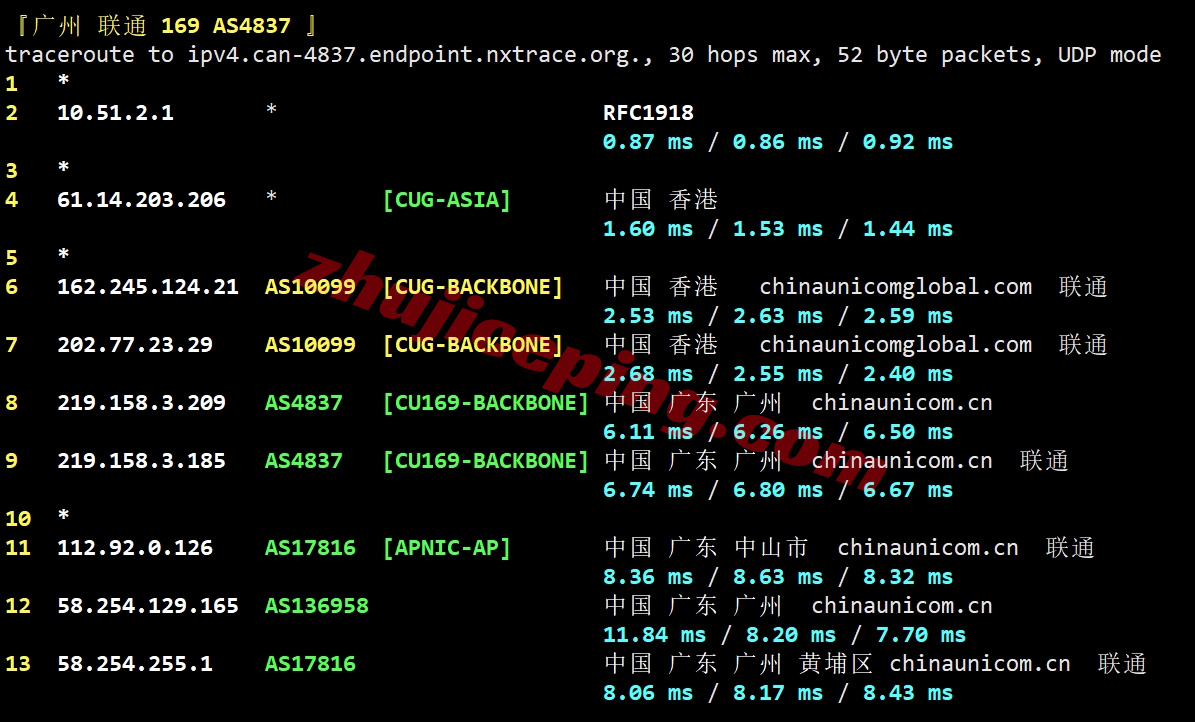
Task: Click the RFC1918 label on hop 2
Action: pos(648,113)
